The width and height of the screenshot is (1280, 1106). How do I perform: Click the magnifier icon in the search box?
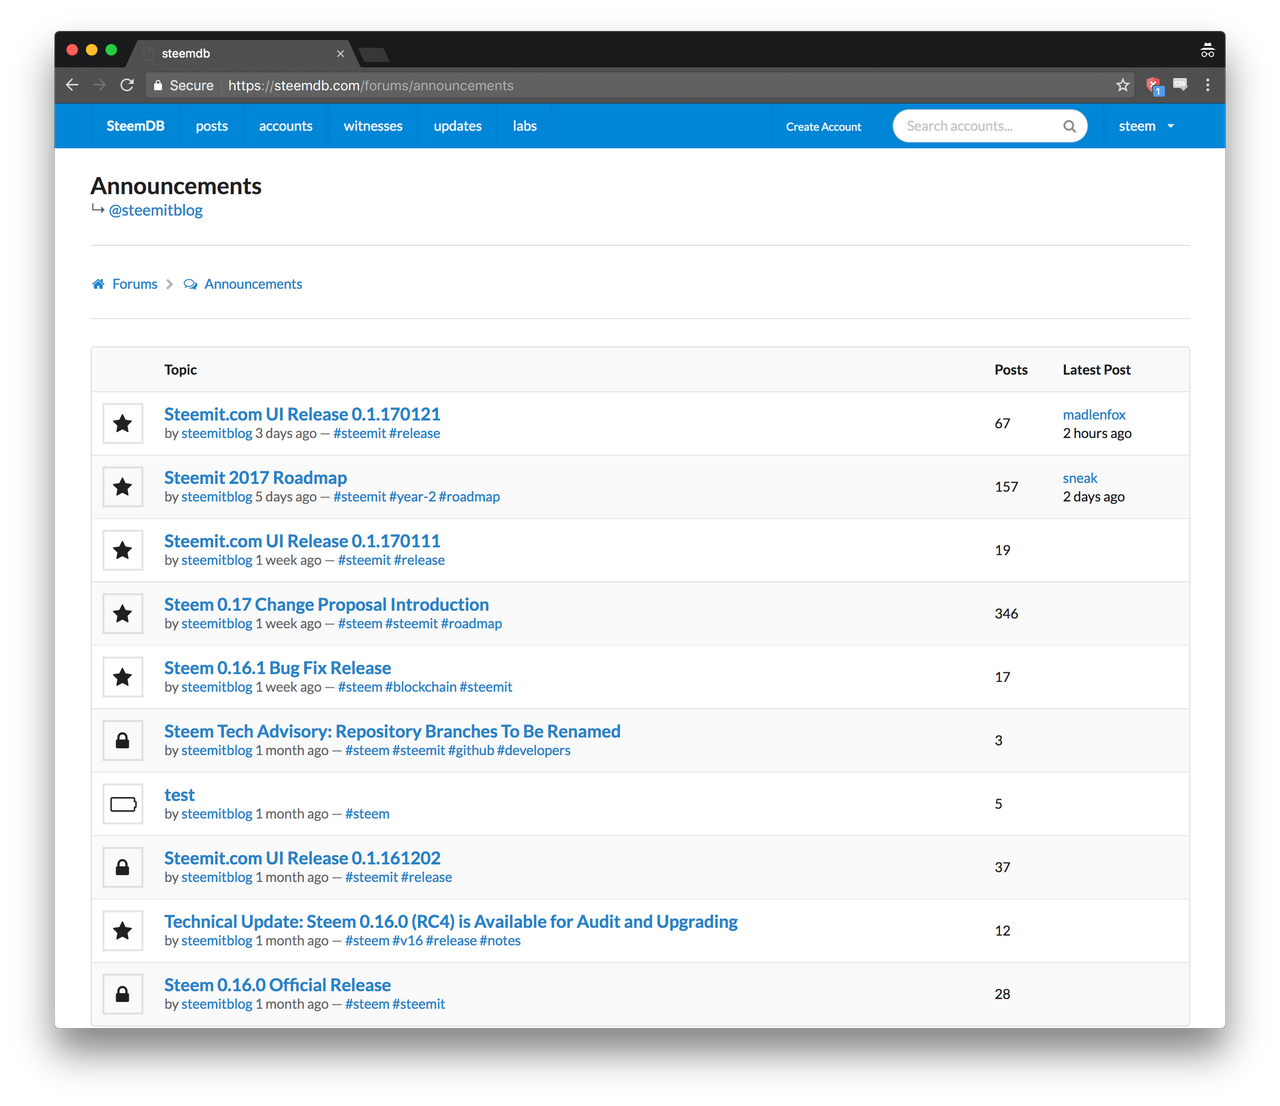click(x=1069, y=125)
